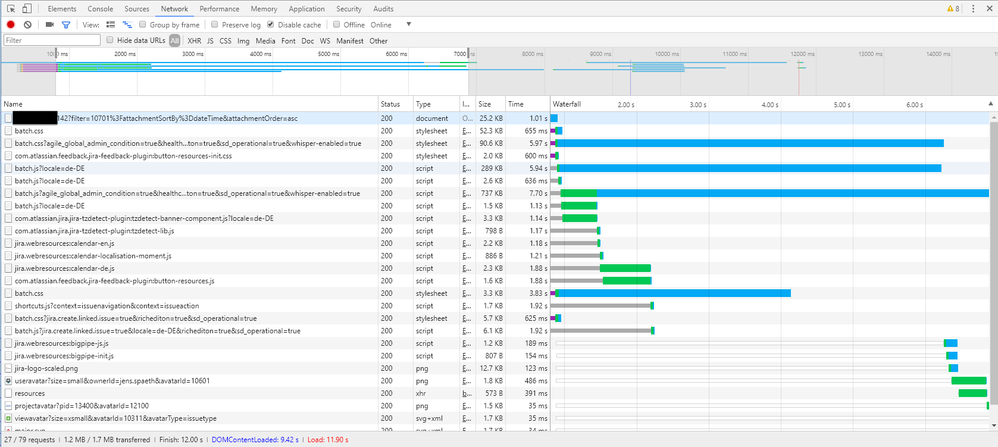Viewport: 998px width, 447px height.
Task: Switch to large request rows view icon
Action: click(111, 25)
